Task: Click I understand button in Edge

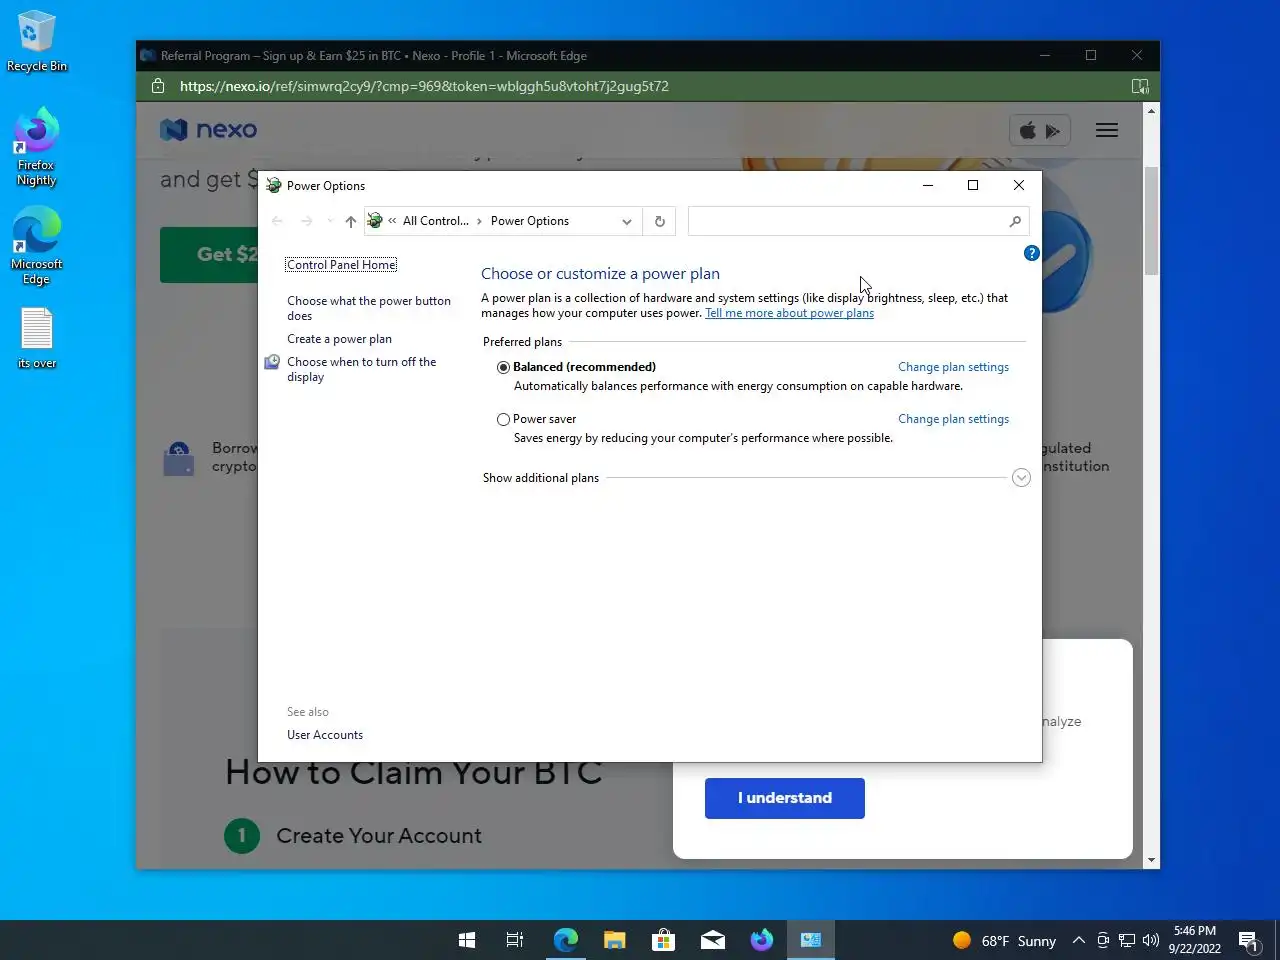Action: point(785,798)
